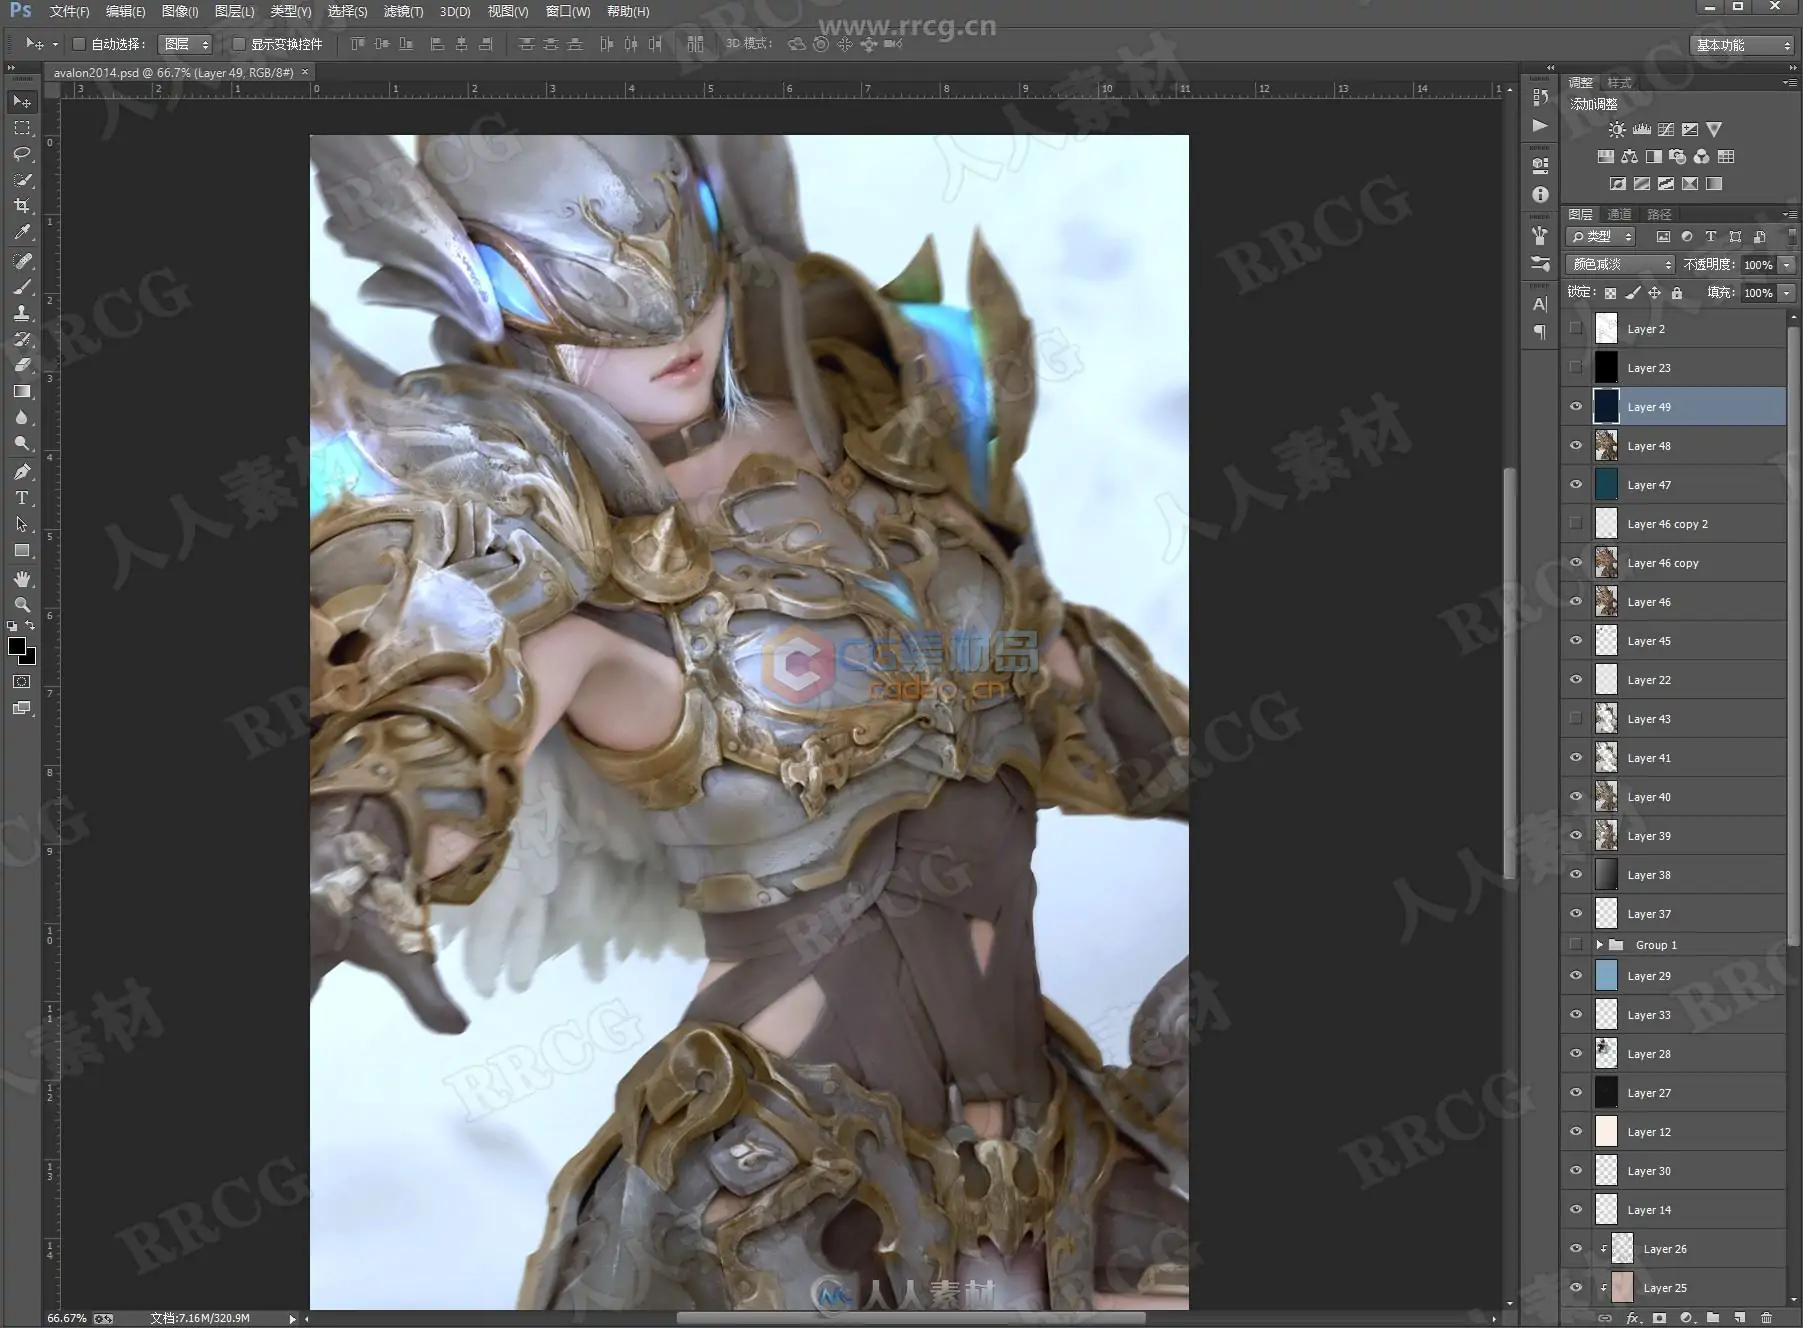1803x1328 pixels.
Task: Select the Type tool
Action: pyautogui.click(x=22, y=498)
